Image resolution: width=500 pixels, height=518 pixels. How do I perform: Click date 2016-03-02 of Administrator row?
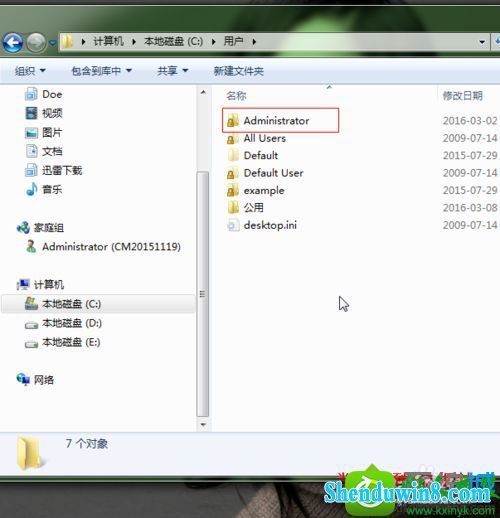tap(470, 121)
